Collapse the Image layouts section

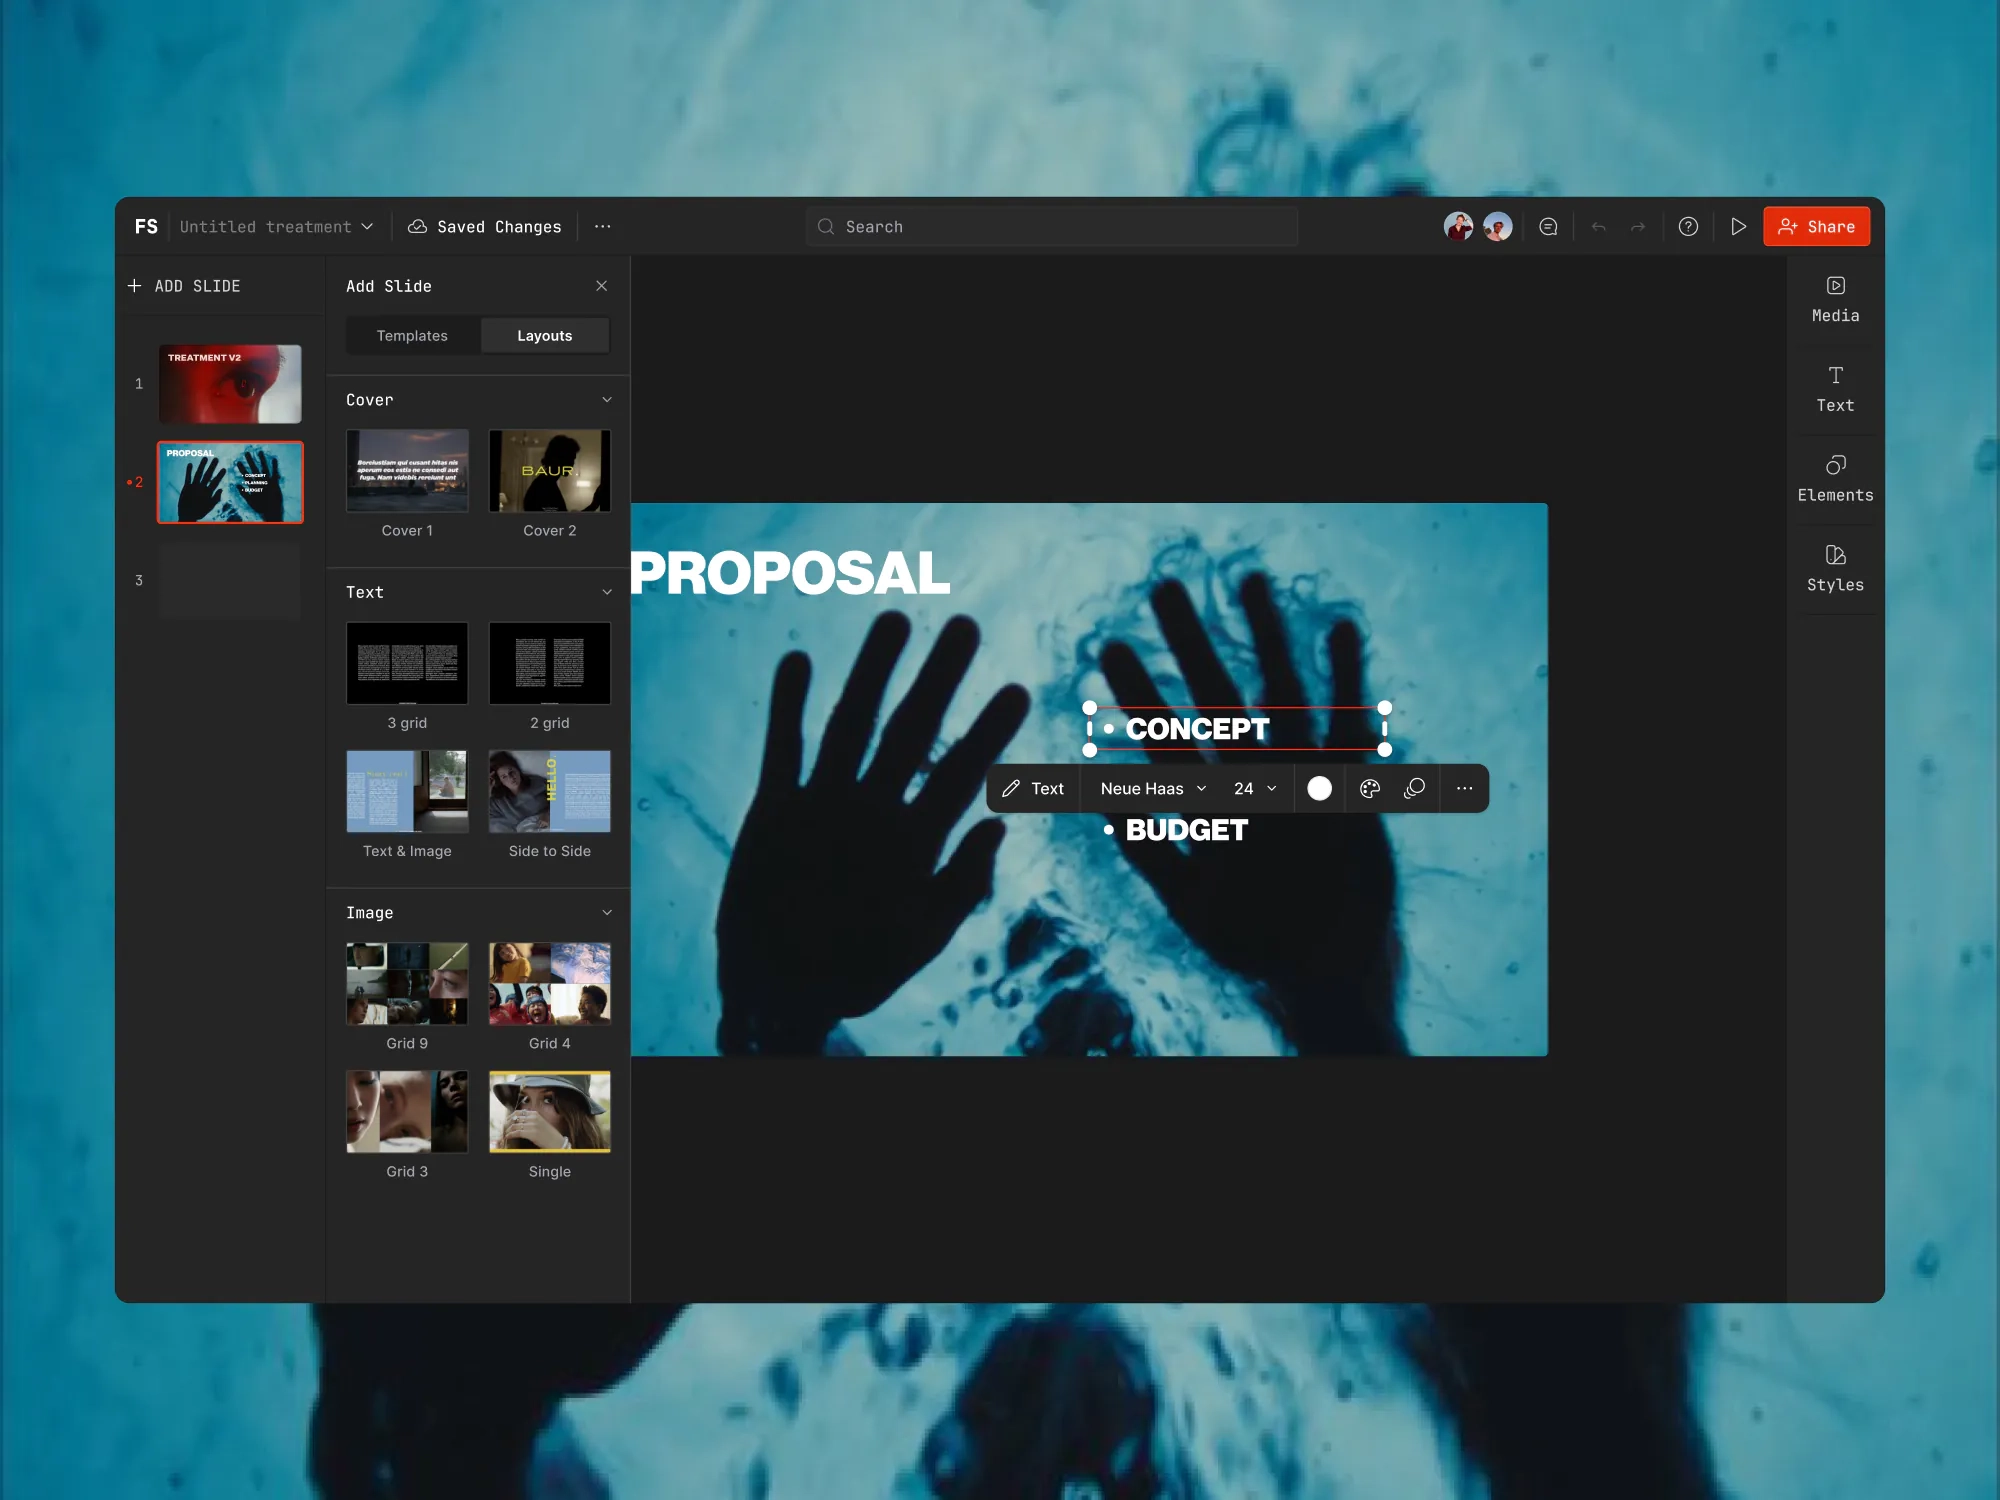click(606, 913)
